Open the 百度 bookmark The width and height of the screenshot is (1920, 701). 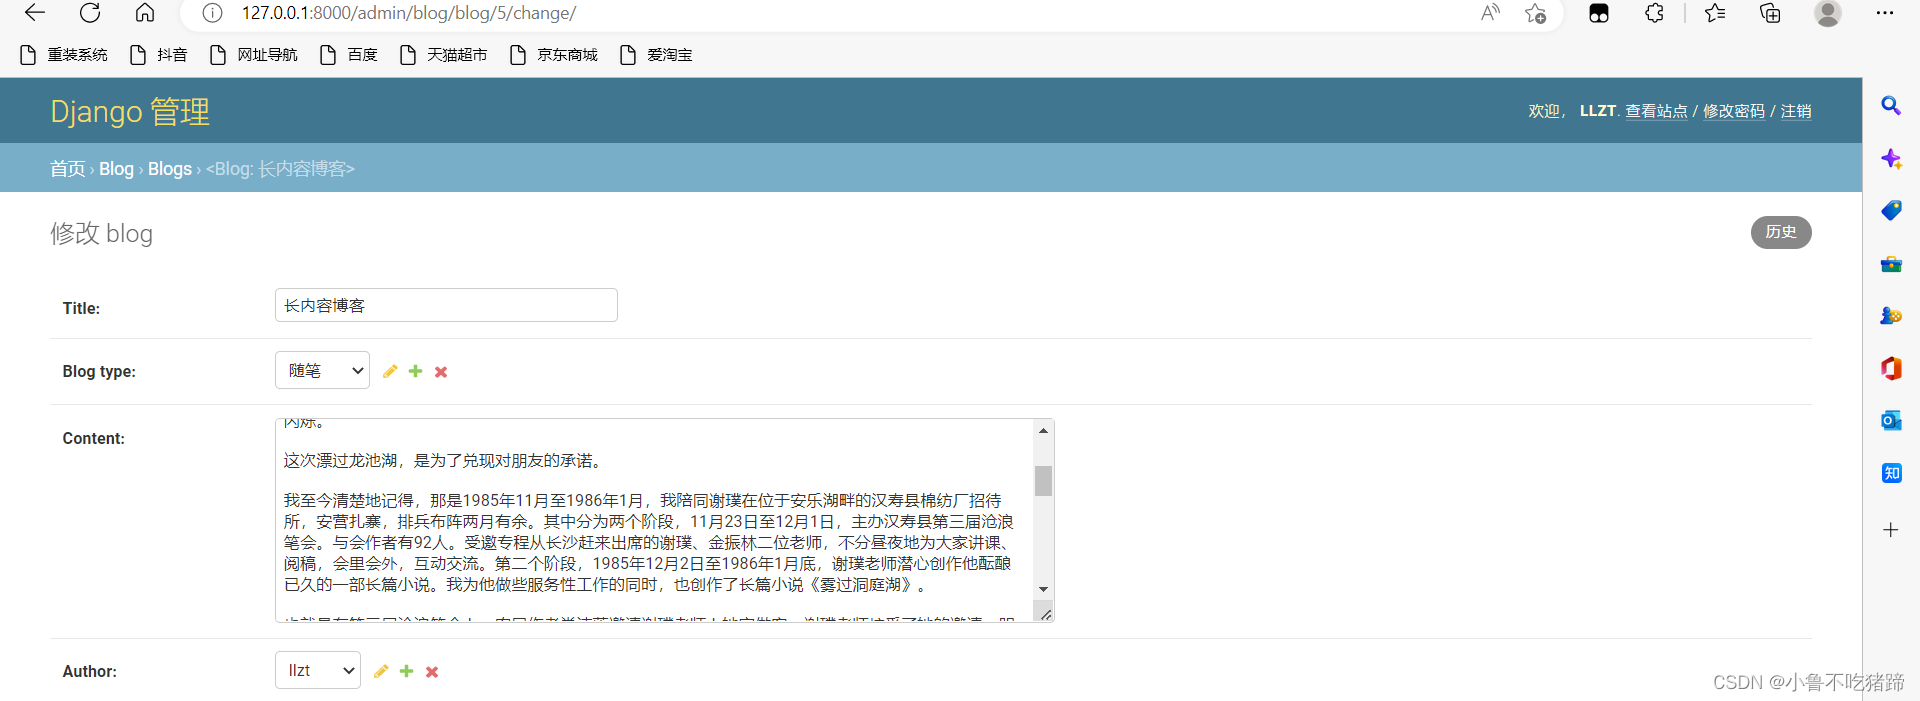[x=349, y=55]
